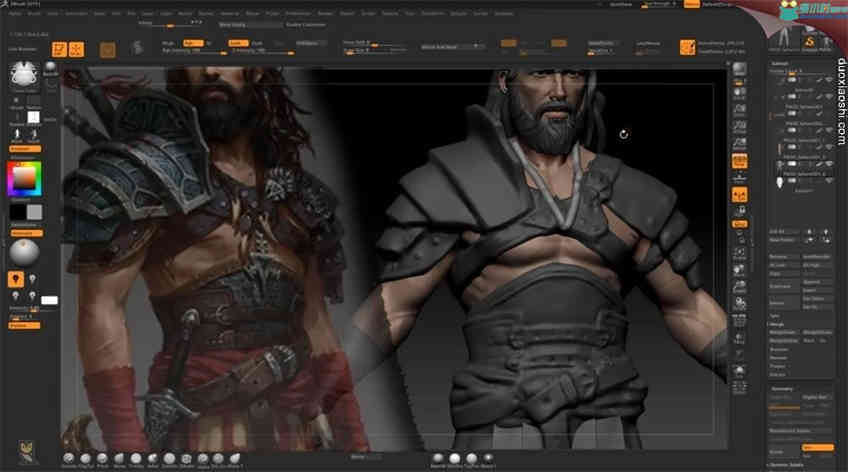Expand the Extract section in Subtool panel
Screen dimensions: 848x472
pyautogui.click(x=778, y=375)
